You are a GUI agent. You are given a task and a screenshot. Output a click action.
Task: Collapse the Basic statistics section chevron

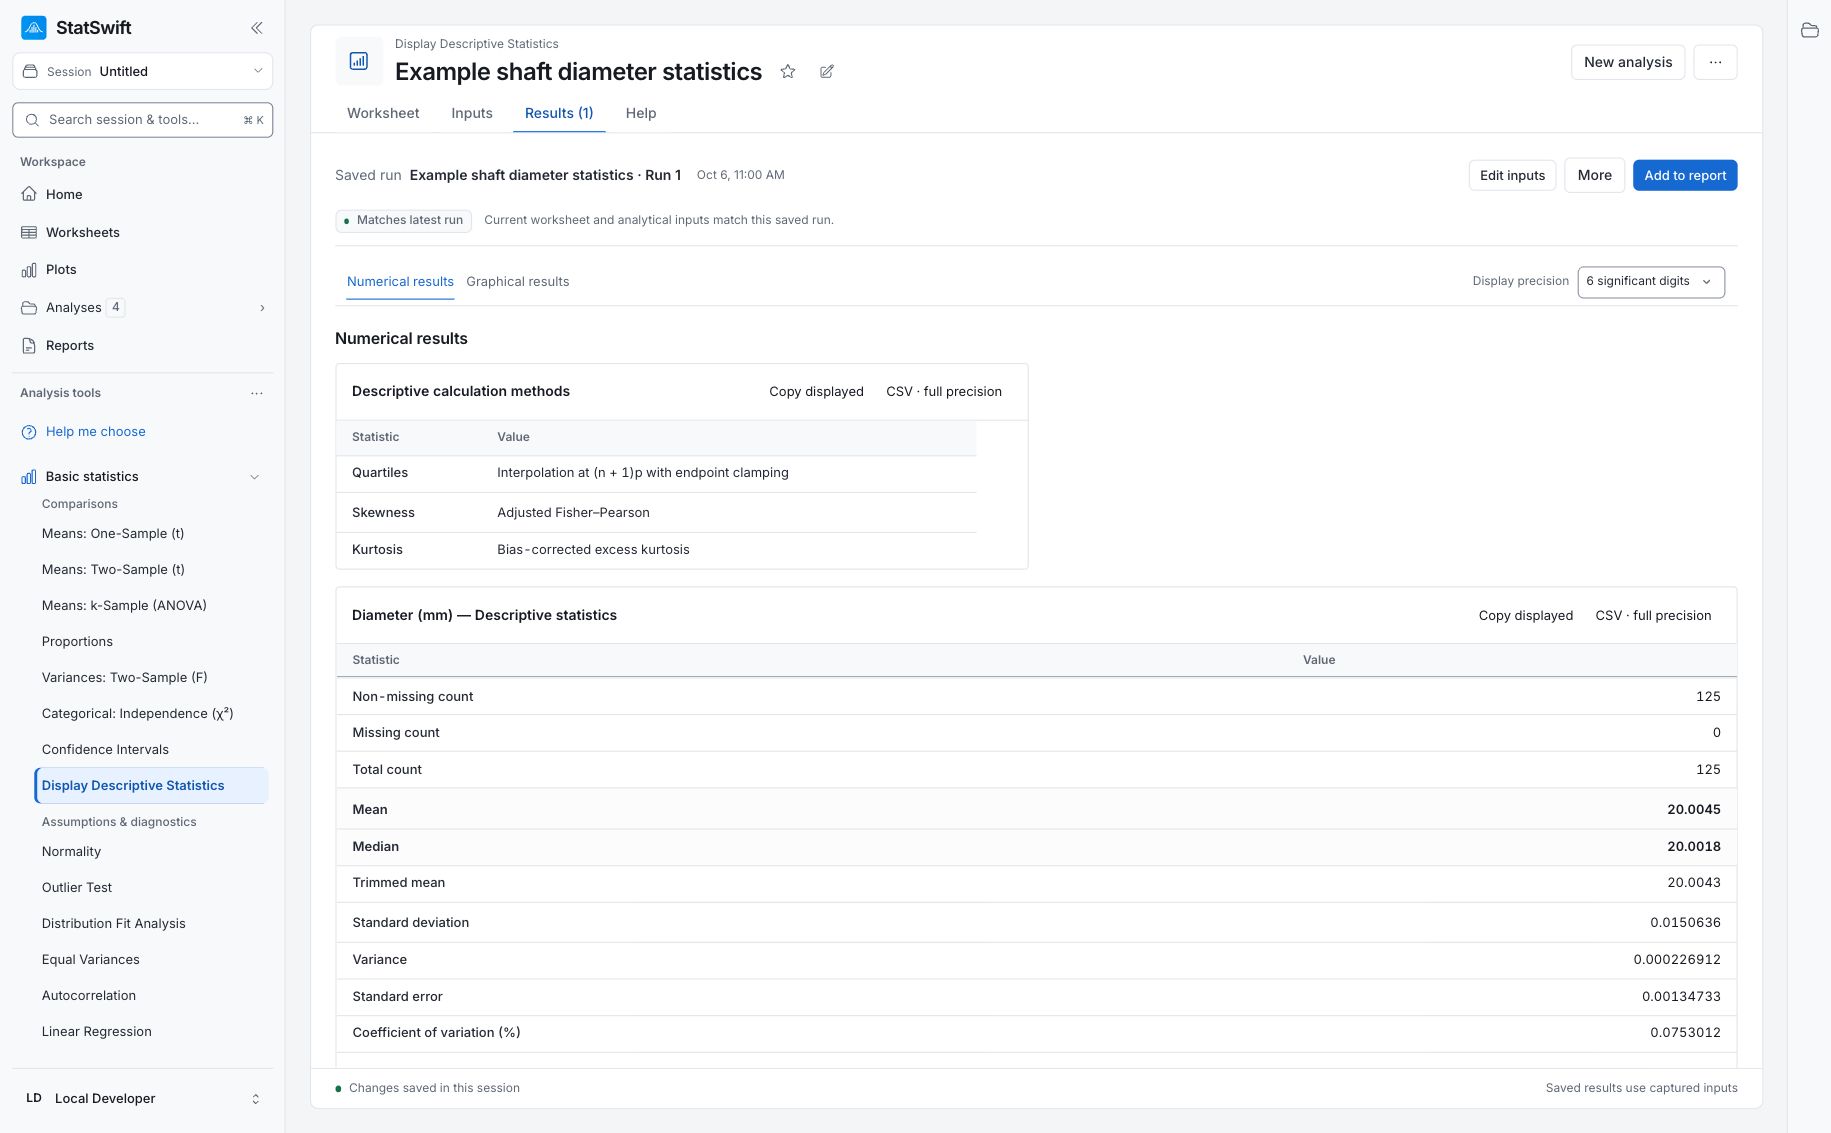(255, 477)
